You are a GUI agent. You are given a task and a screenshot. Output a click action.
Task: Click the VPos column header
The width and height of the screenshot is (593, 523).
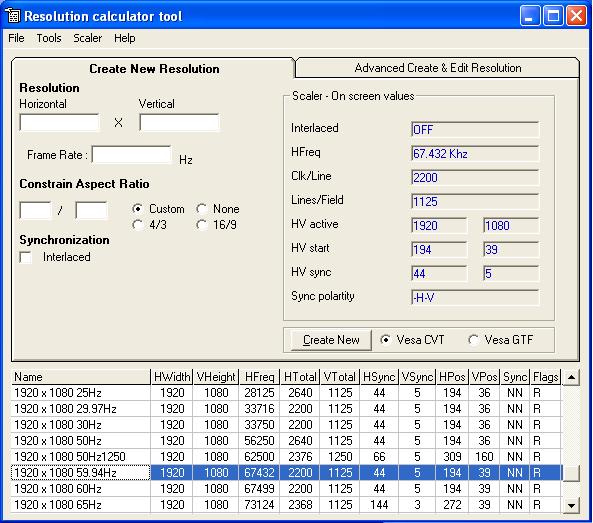pos(484,377)
